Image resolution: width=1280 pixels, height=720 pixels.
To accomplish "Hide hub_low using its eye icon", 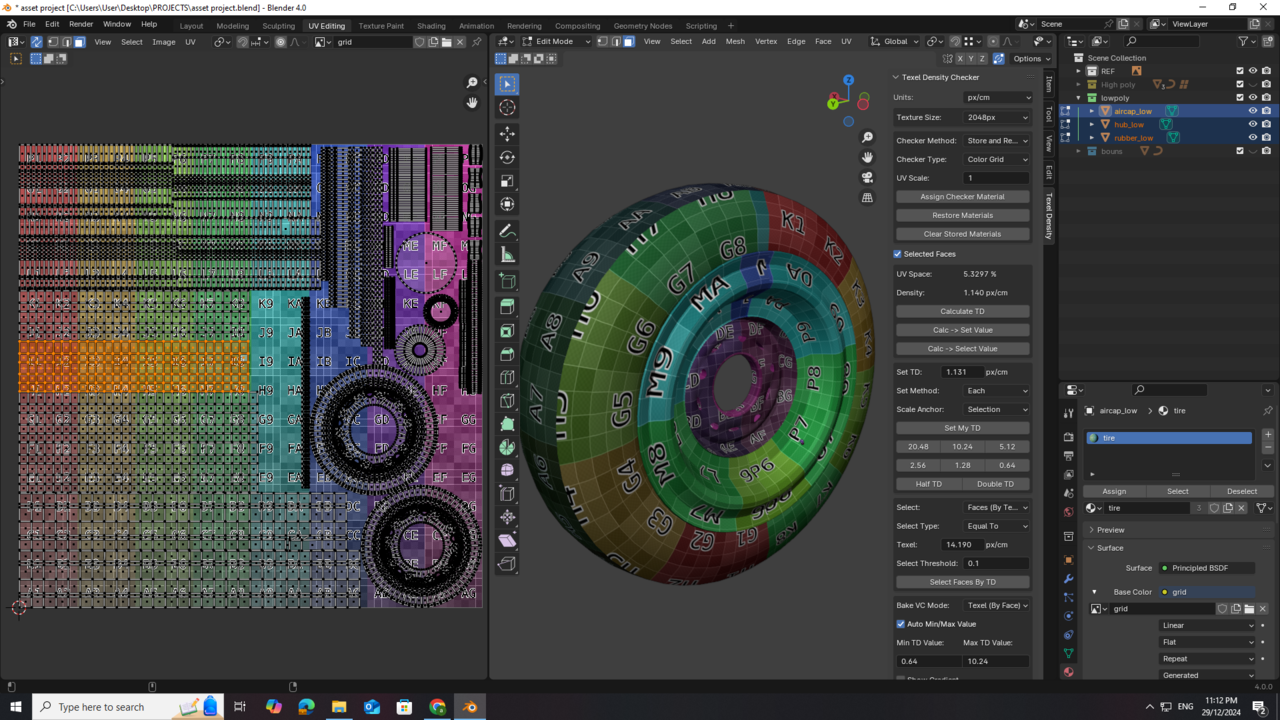I will [1253, 124].
